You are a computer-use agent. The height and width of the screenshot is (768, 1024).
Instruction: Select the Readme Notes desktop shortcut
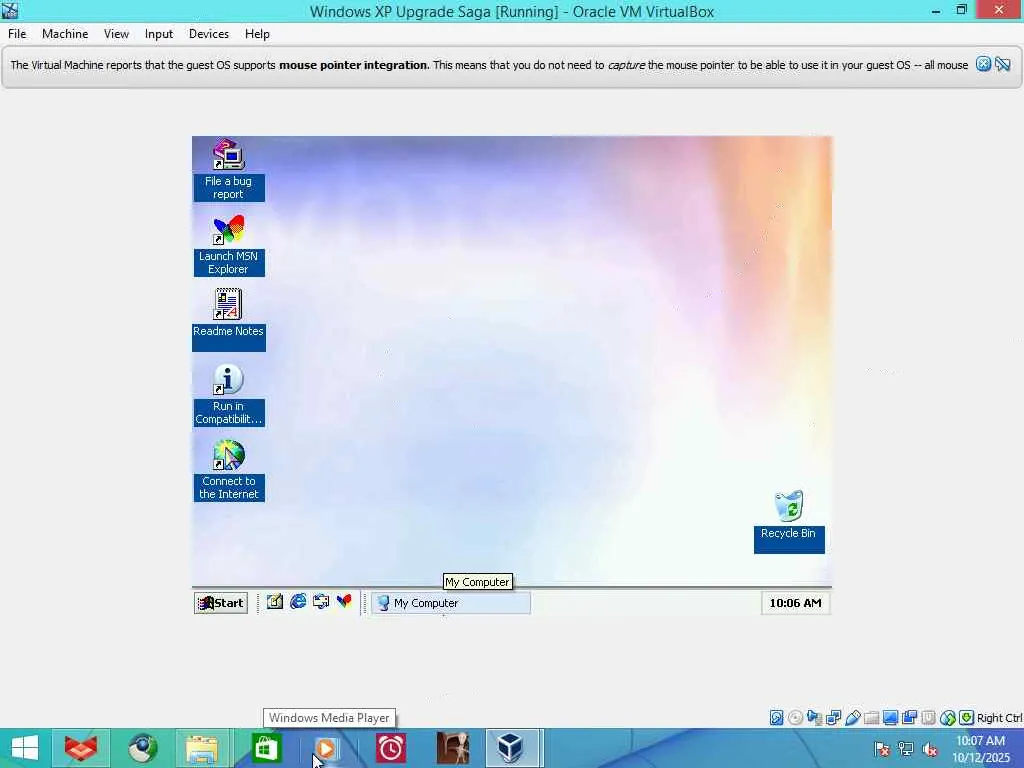[228, 319]
